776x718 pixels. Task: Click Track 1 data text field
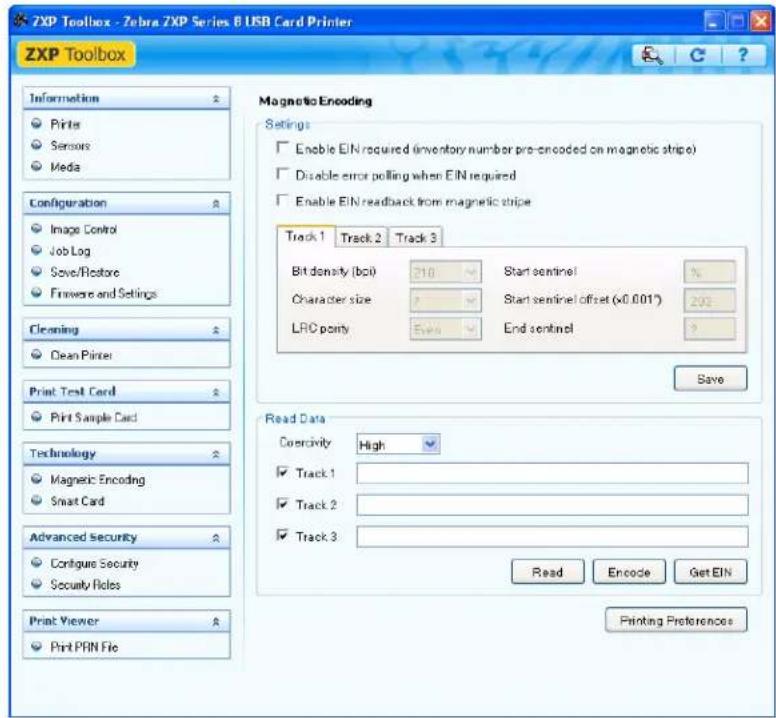coord(552,474)
